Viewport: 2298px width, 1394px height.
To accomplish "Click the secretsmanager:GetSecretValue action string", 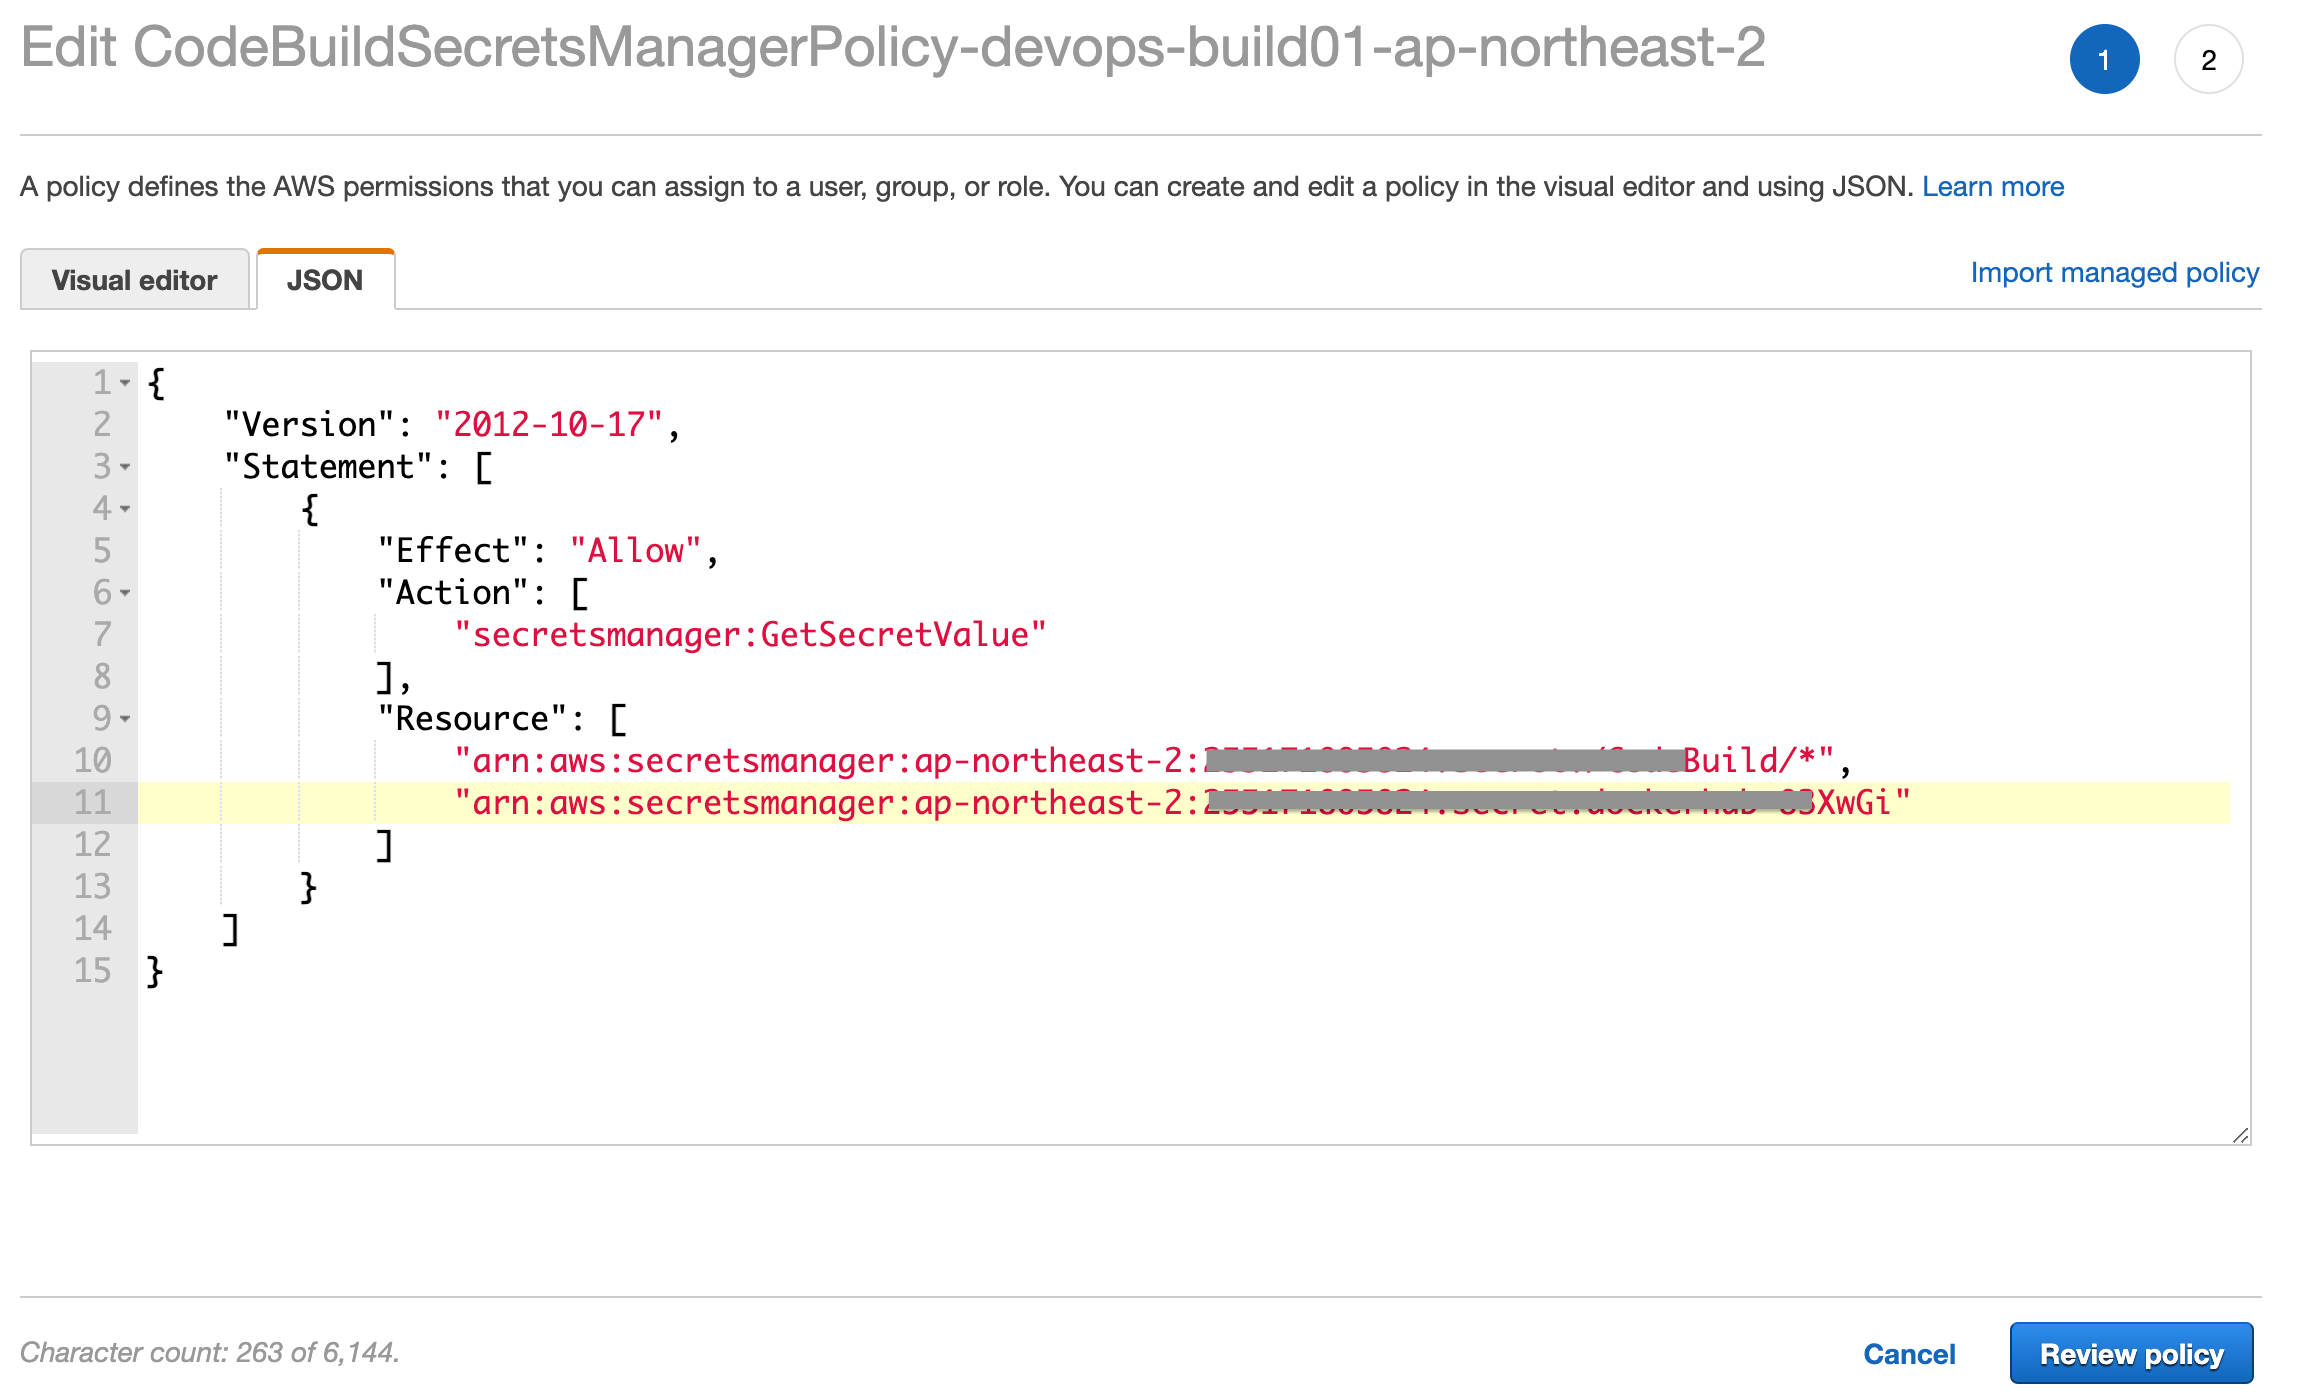I will (750, 635).
